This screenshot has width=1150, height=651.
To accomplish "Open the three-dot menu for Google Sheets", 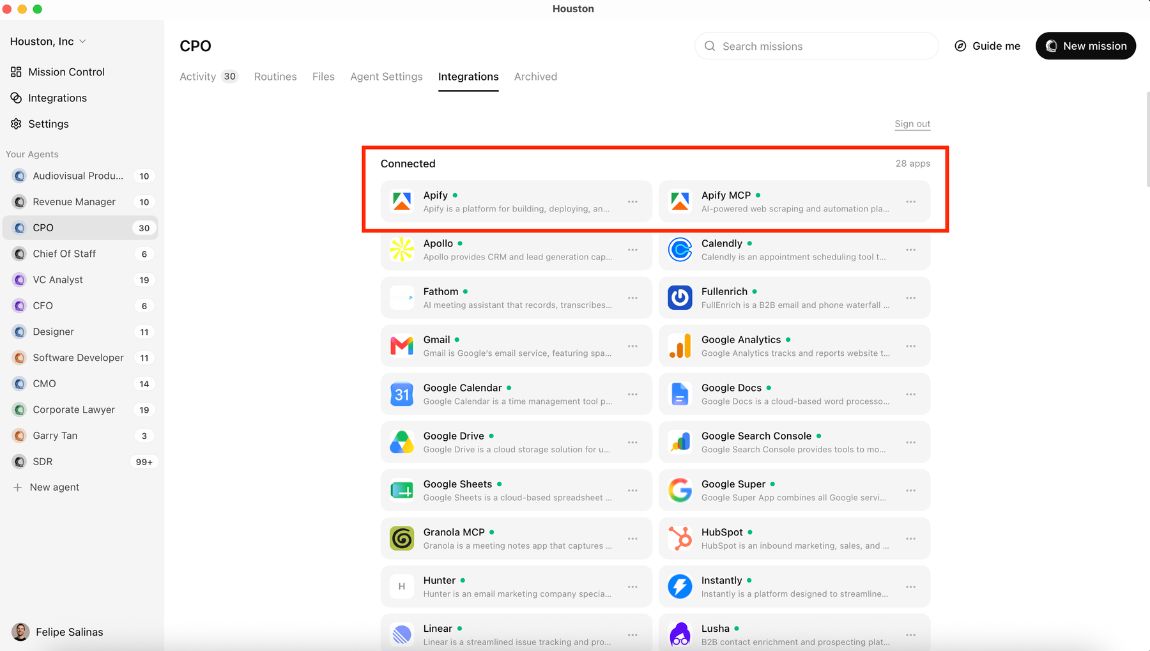I will (632, 490).
